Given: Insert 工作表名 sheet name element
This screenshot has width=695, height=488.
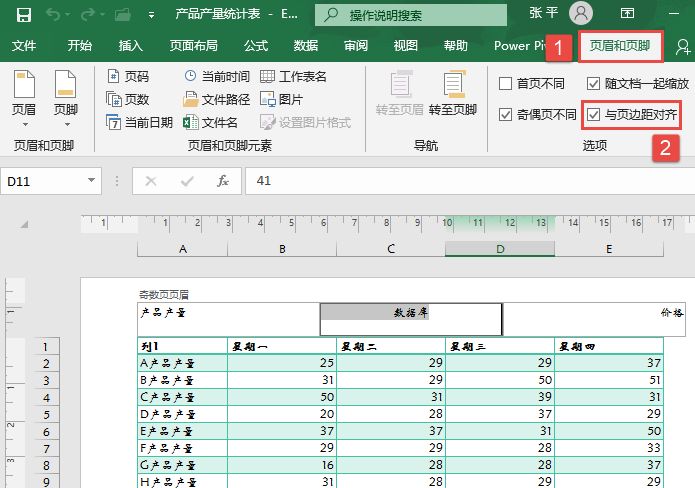Looking at the screenshot, I should (x=293, y=76).
